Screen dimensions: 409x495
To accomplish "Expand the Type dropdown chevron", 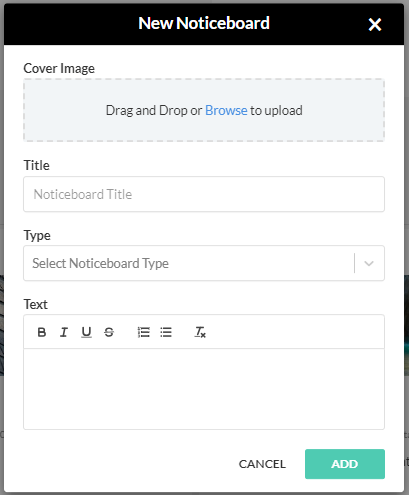I will coord(369,263).
